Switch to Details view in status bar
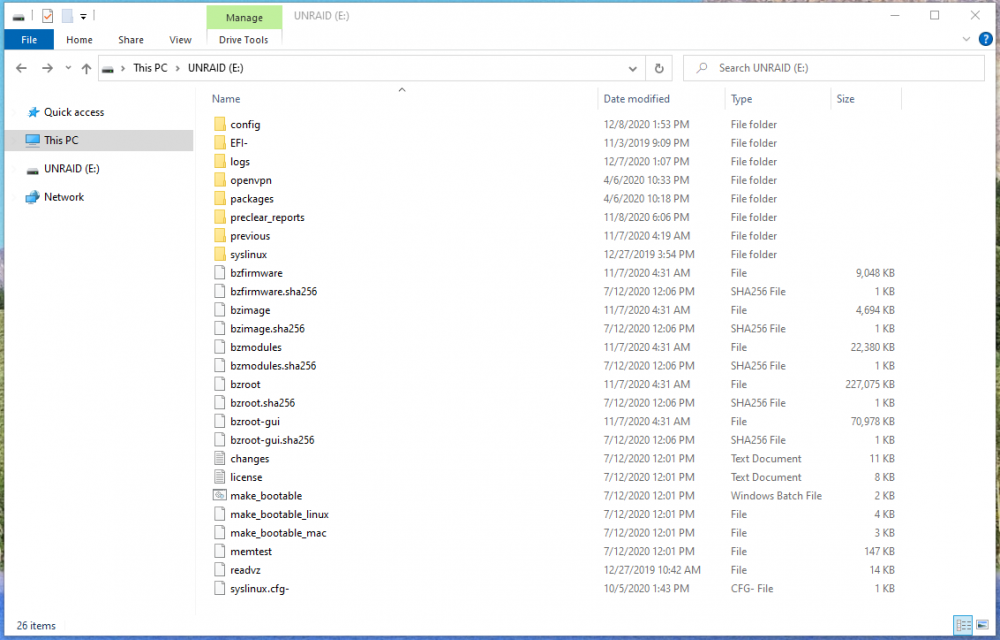 [963, 625]
